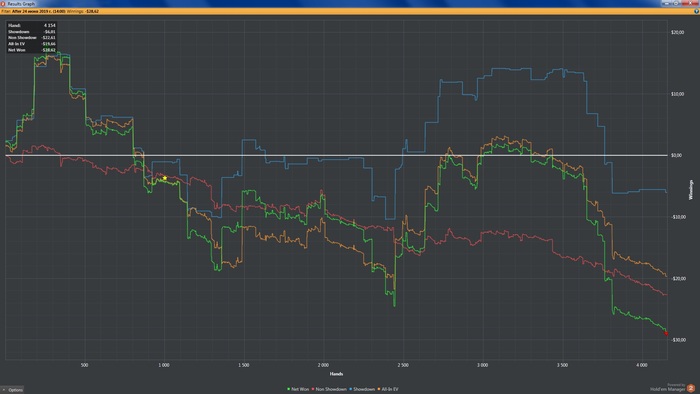Click the 500 x-axis label
700x394 pixels.
click(84, 365)
